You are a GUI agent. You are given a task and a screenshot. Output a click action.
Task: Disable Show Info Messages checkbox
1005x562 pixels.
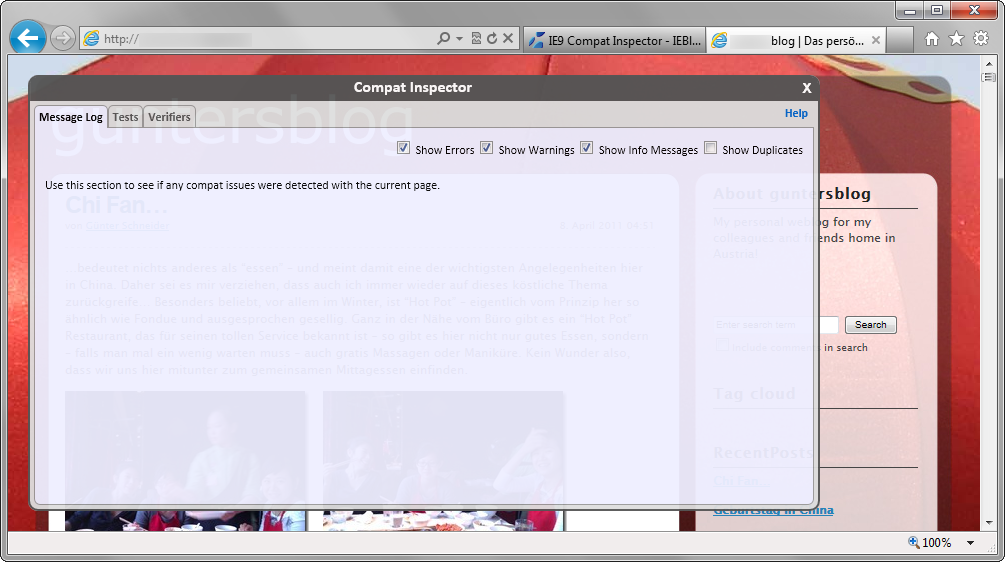[587, 149]
